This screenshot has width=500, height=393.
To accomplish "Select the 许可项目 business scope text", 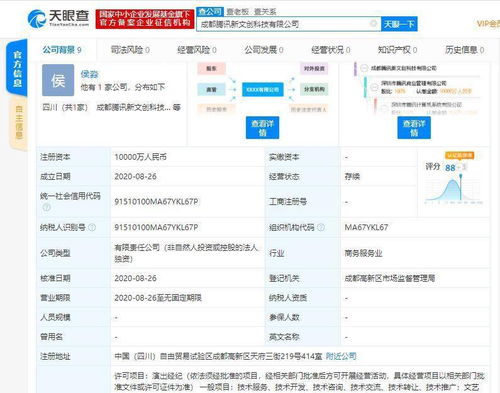I will click(x=299, y=382).
